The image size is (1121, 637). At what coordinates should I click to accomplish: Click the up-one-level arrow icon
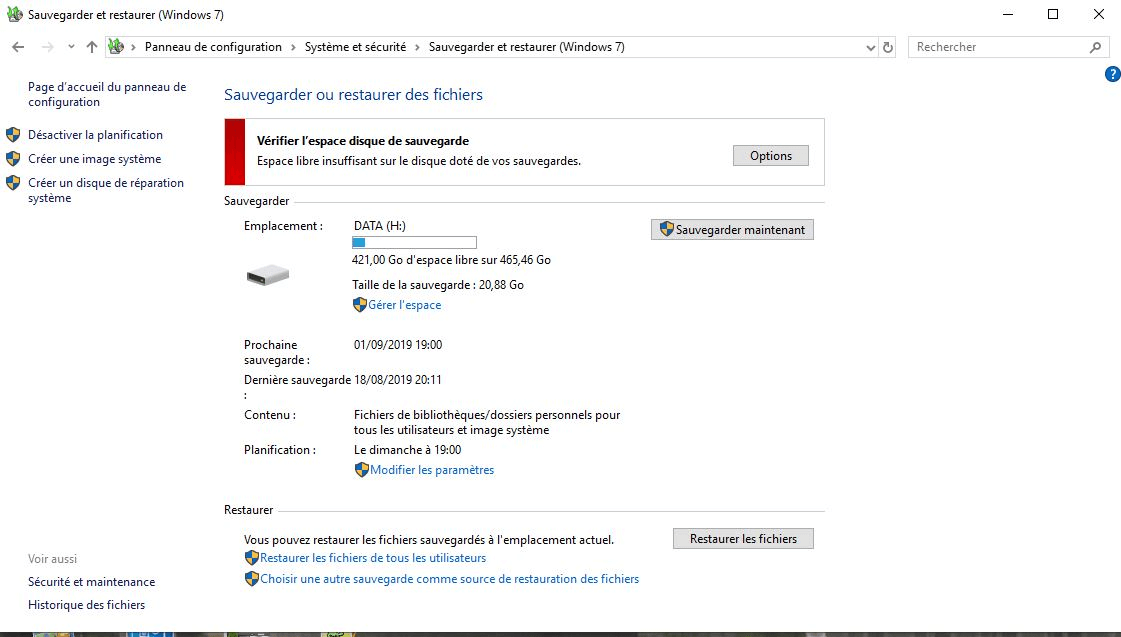[x=91, y=46]
